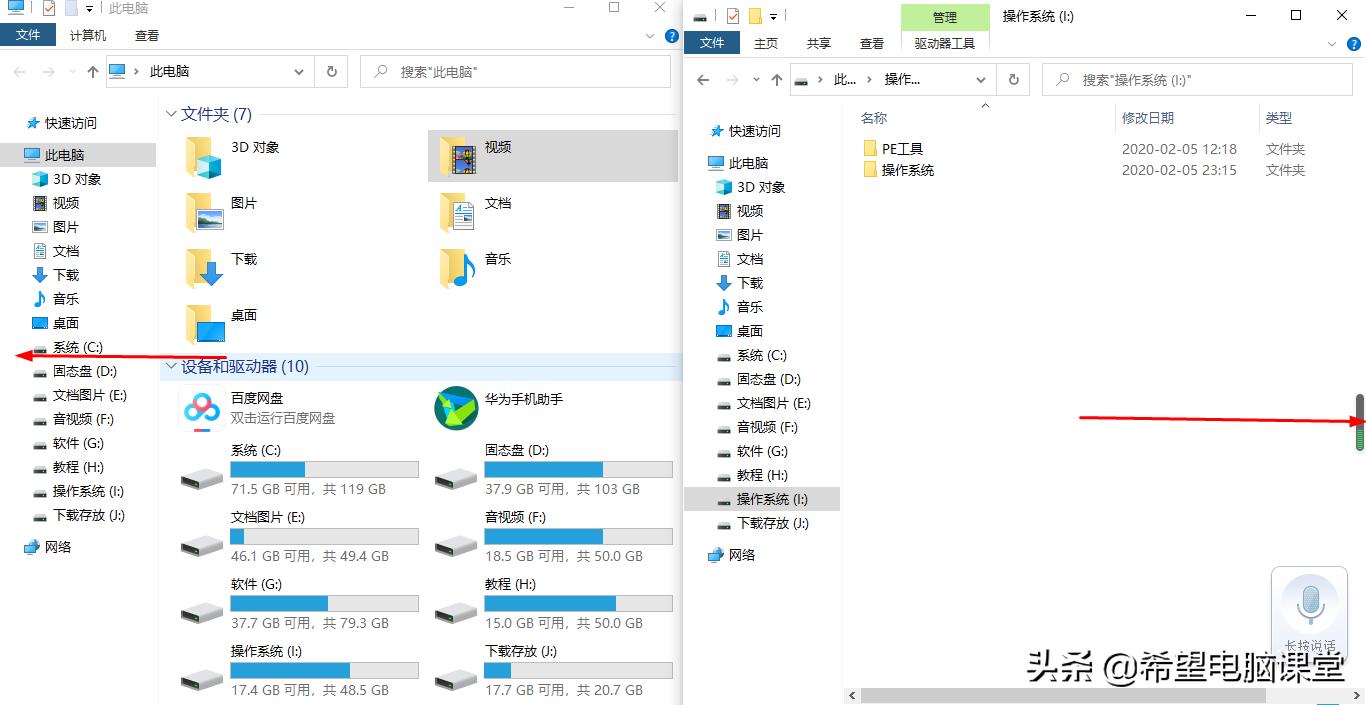
Task: Open the 视频 (Videos) folder icon in left window
Action: [460, 156]
